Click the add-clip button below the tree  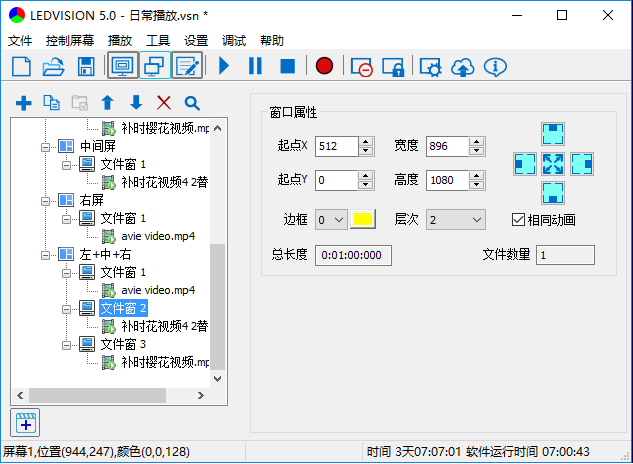[24, 422]
